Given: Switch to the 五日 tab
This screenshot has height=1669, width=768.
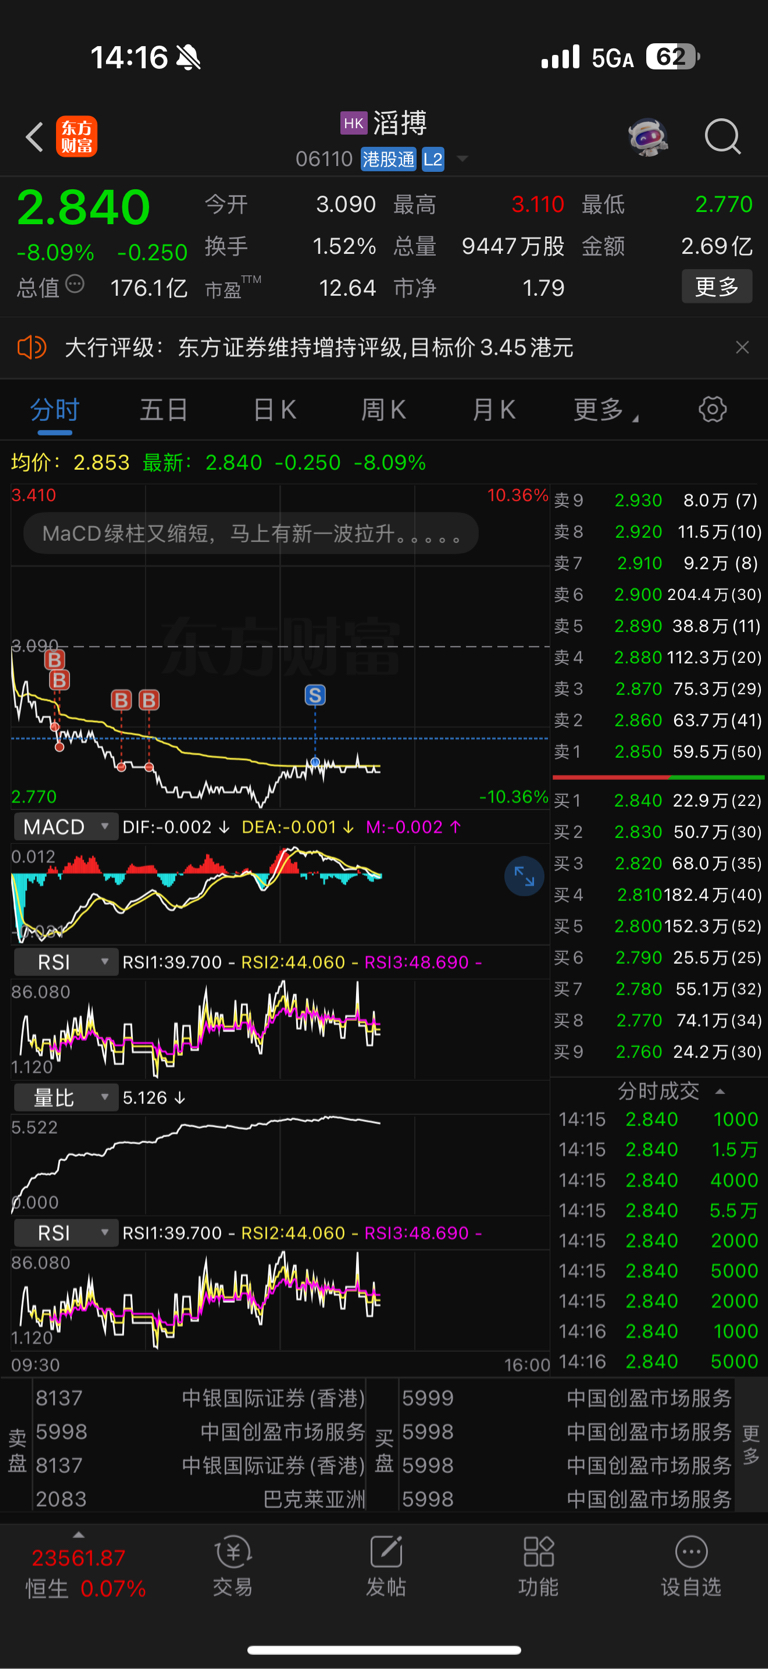Looking at the screenshot, I should coord(164,410).
